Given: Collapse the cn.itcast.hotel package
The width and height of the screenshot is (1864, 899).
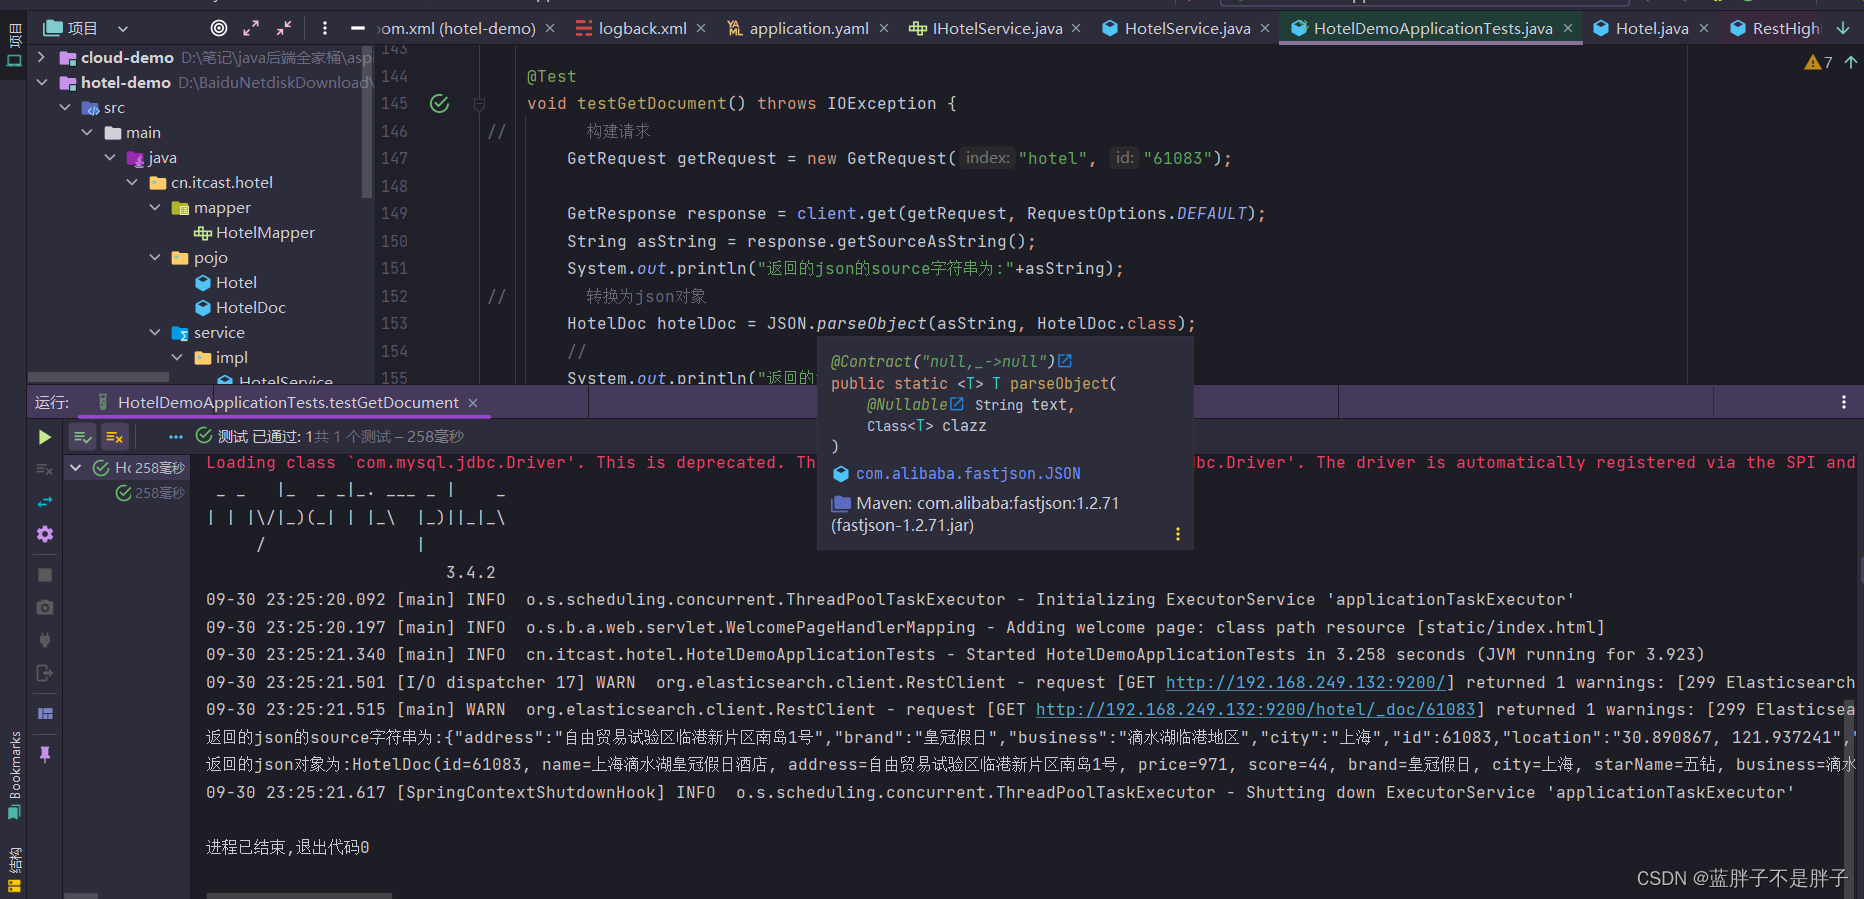Looking at the screenshot, I should pyautogui.click(x=132, y=182).
